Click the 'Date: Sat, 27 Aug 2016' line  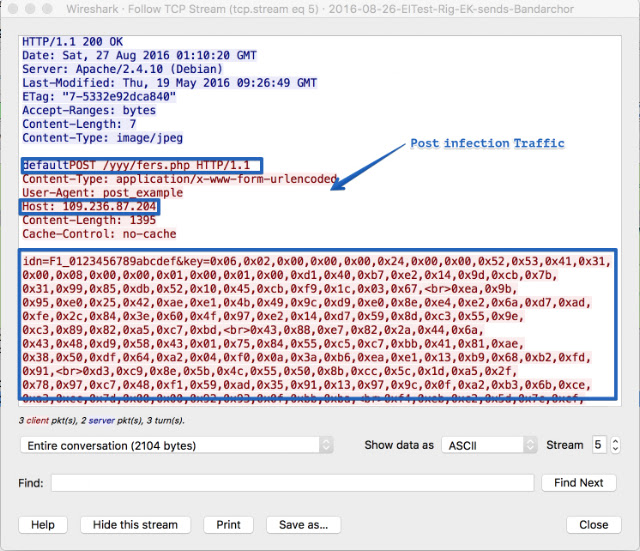click(x=140, y=56)
